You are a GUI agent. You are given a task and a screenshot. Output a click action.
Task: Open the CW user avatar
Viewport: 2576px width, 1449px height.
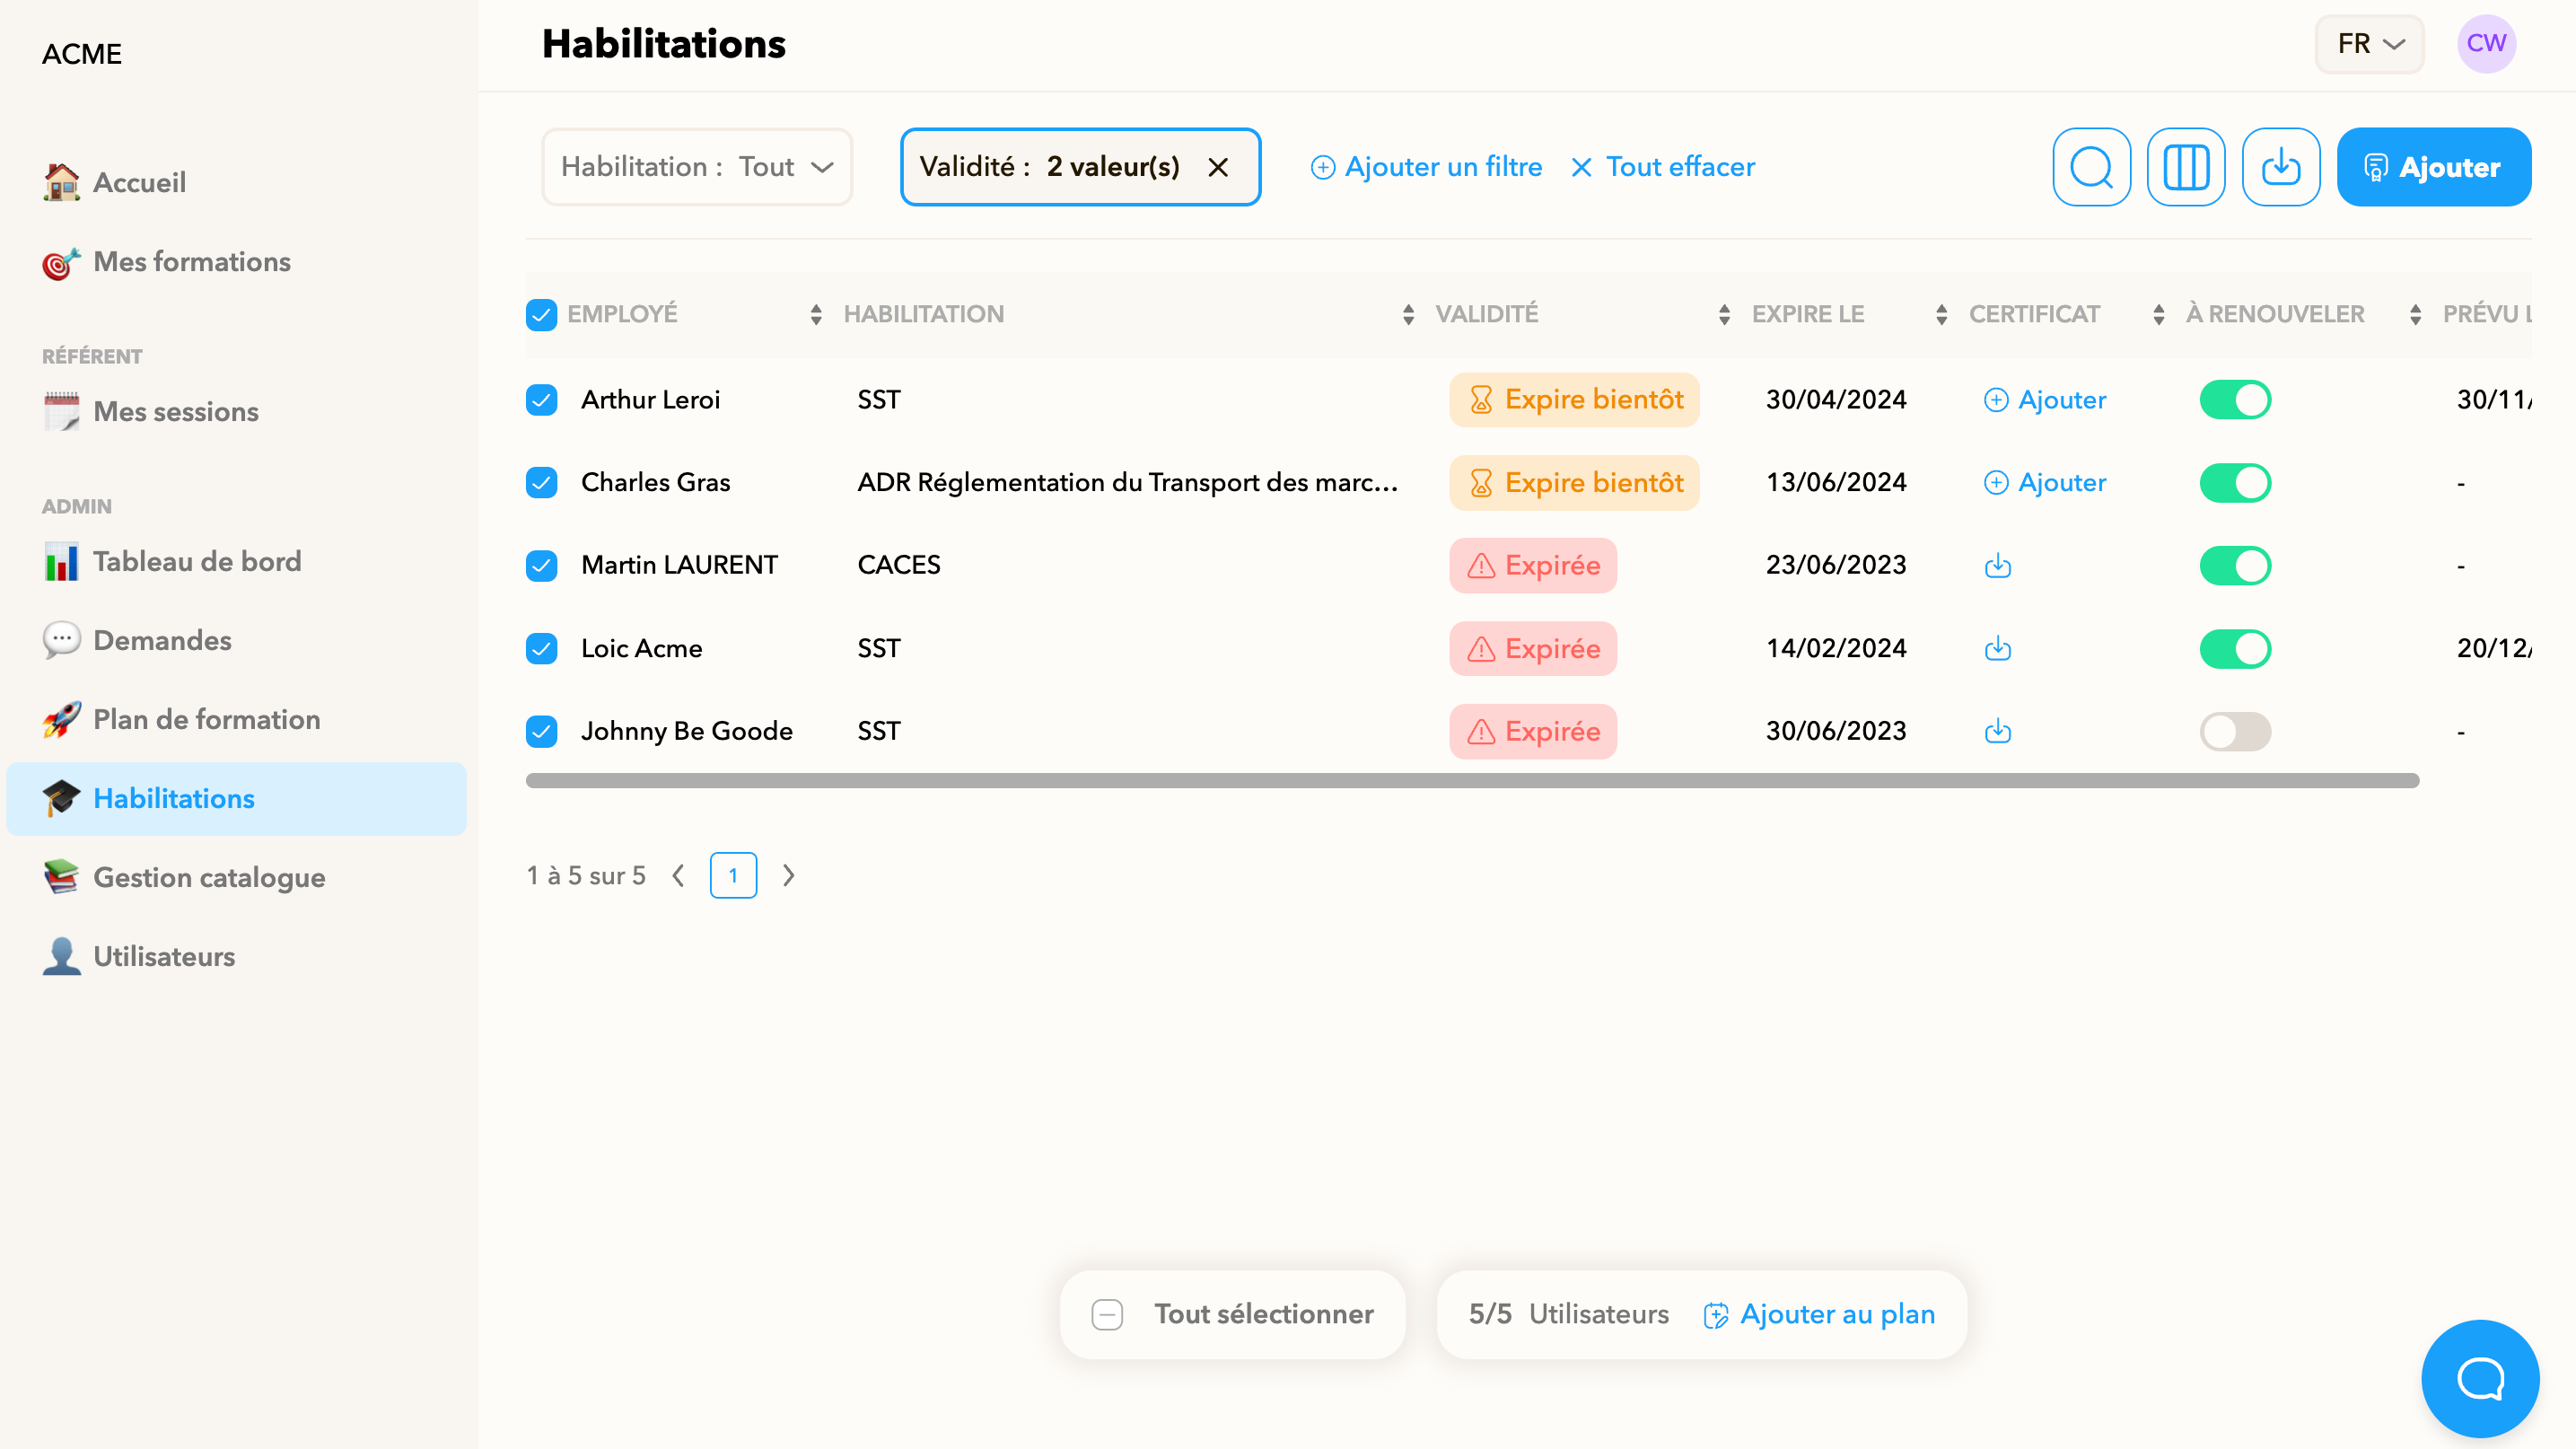point(2485,44)
